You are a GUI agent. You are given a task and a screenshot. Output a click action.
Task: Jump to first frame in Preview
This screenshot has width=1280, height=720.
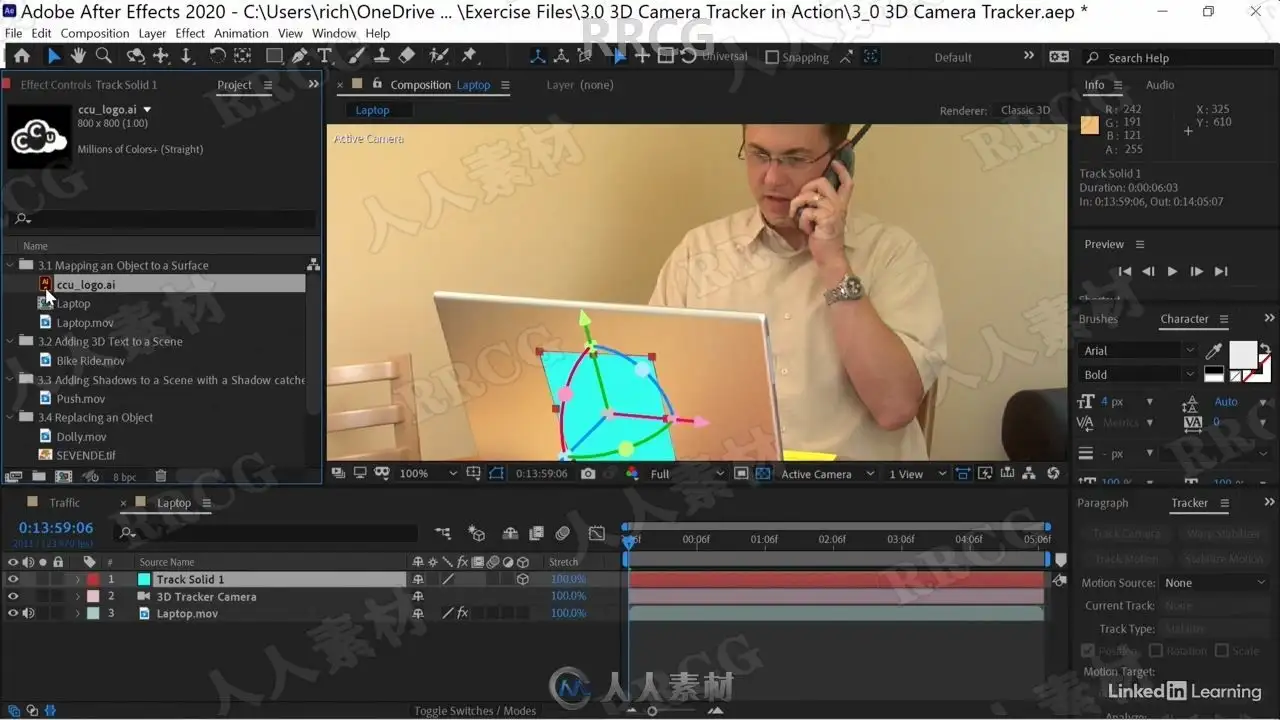1125,271
